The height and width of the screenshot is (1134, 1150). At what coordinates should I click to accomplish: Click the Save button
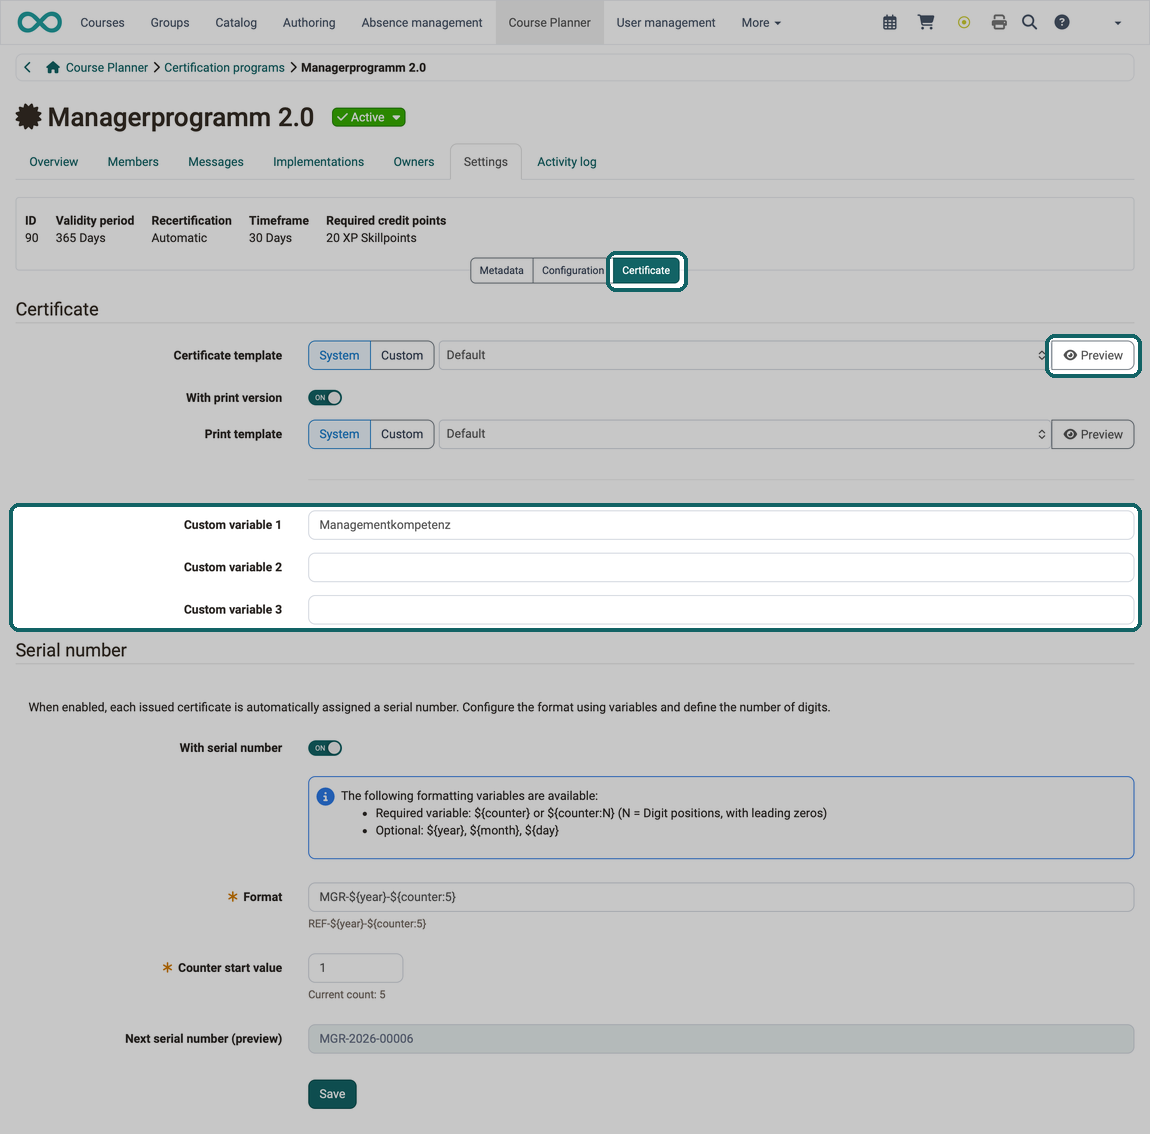332,1094
